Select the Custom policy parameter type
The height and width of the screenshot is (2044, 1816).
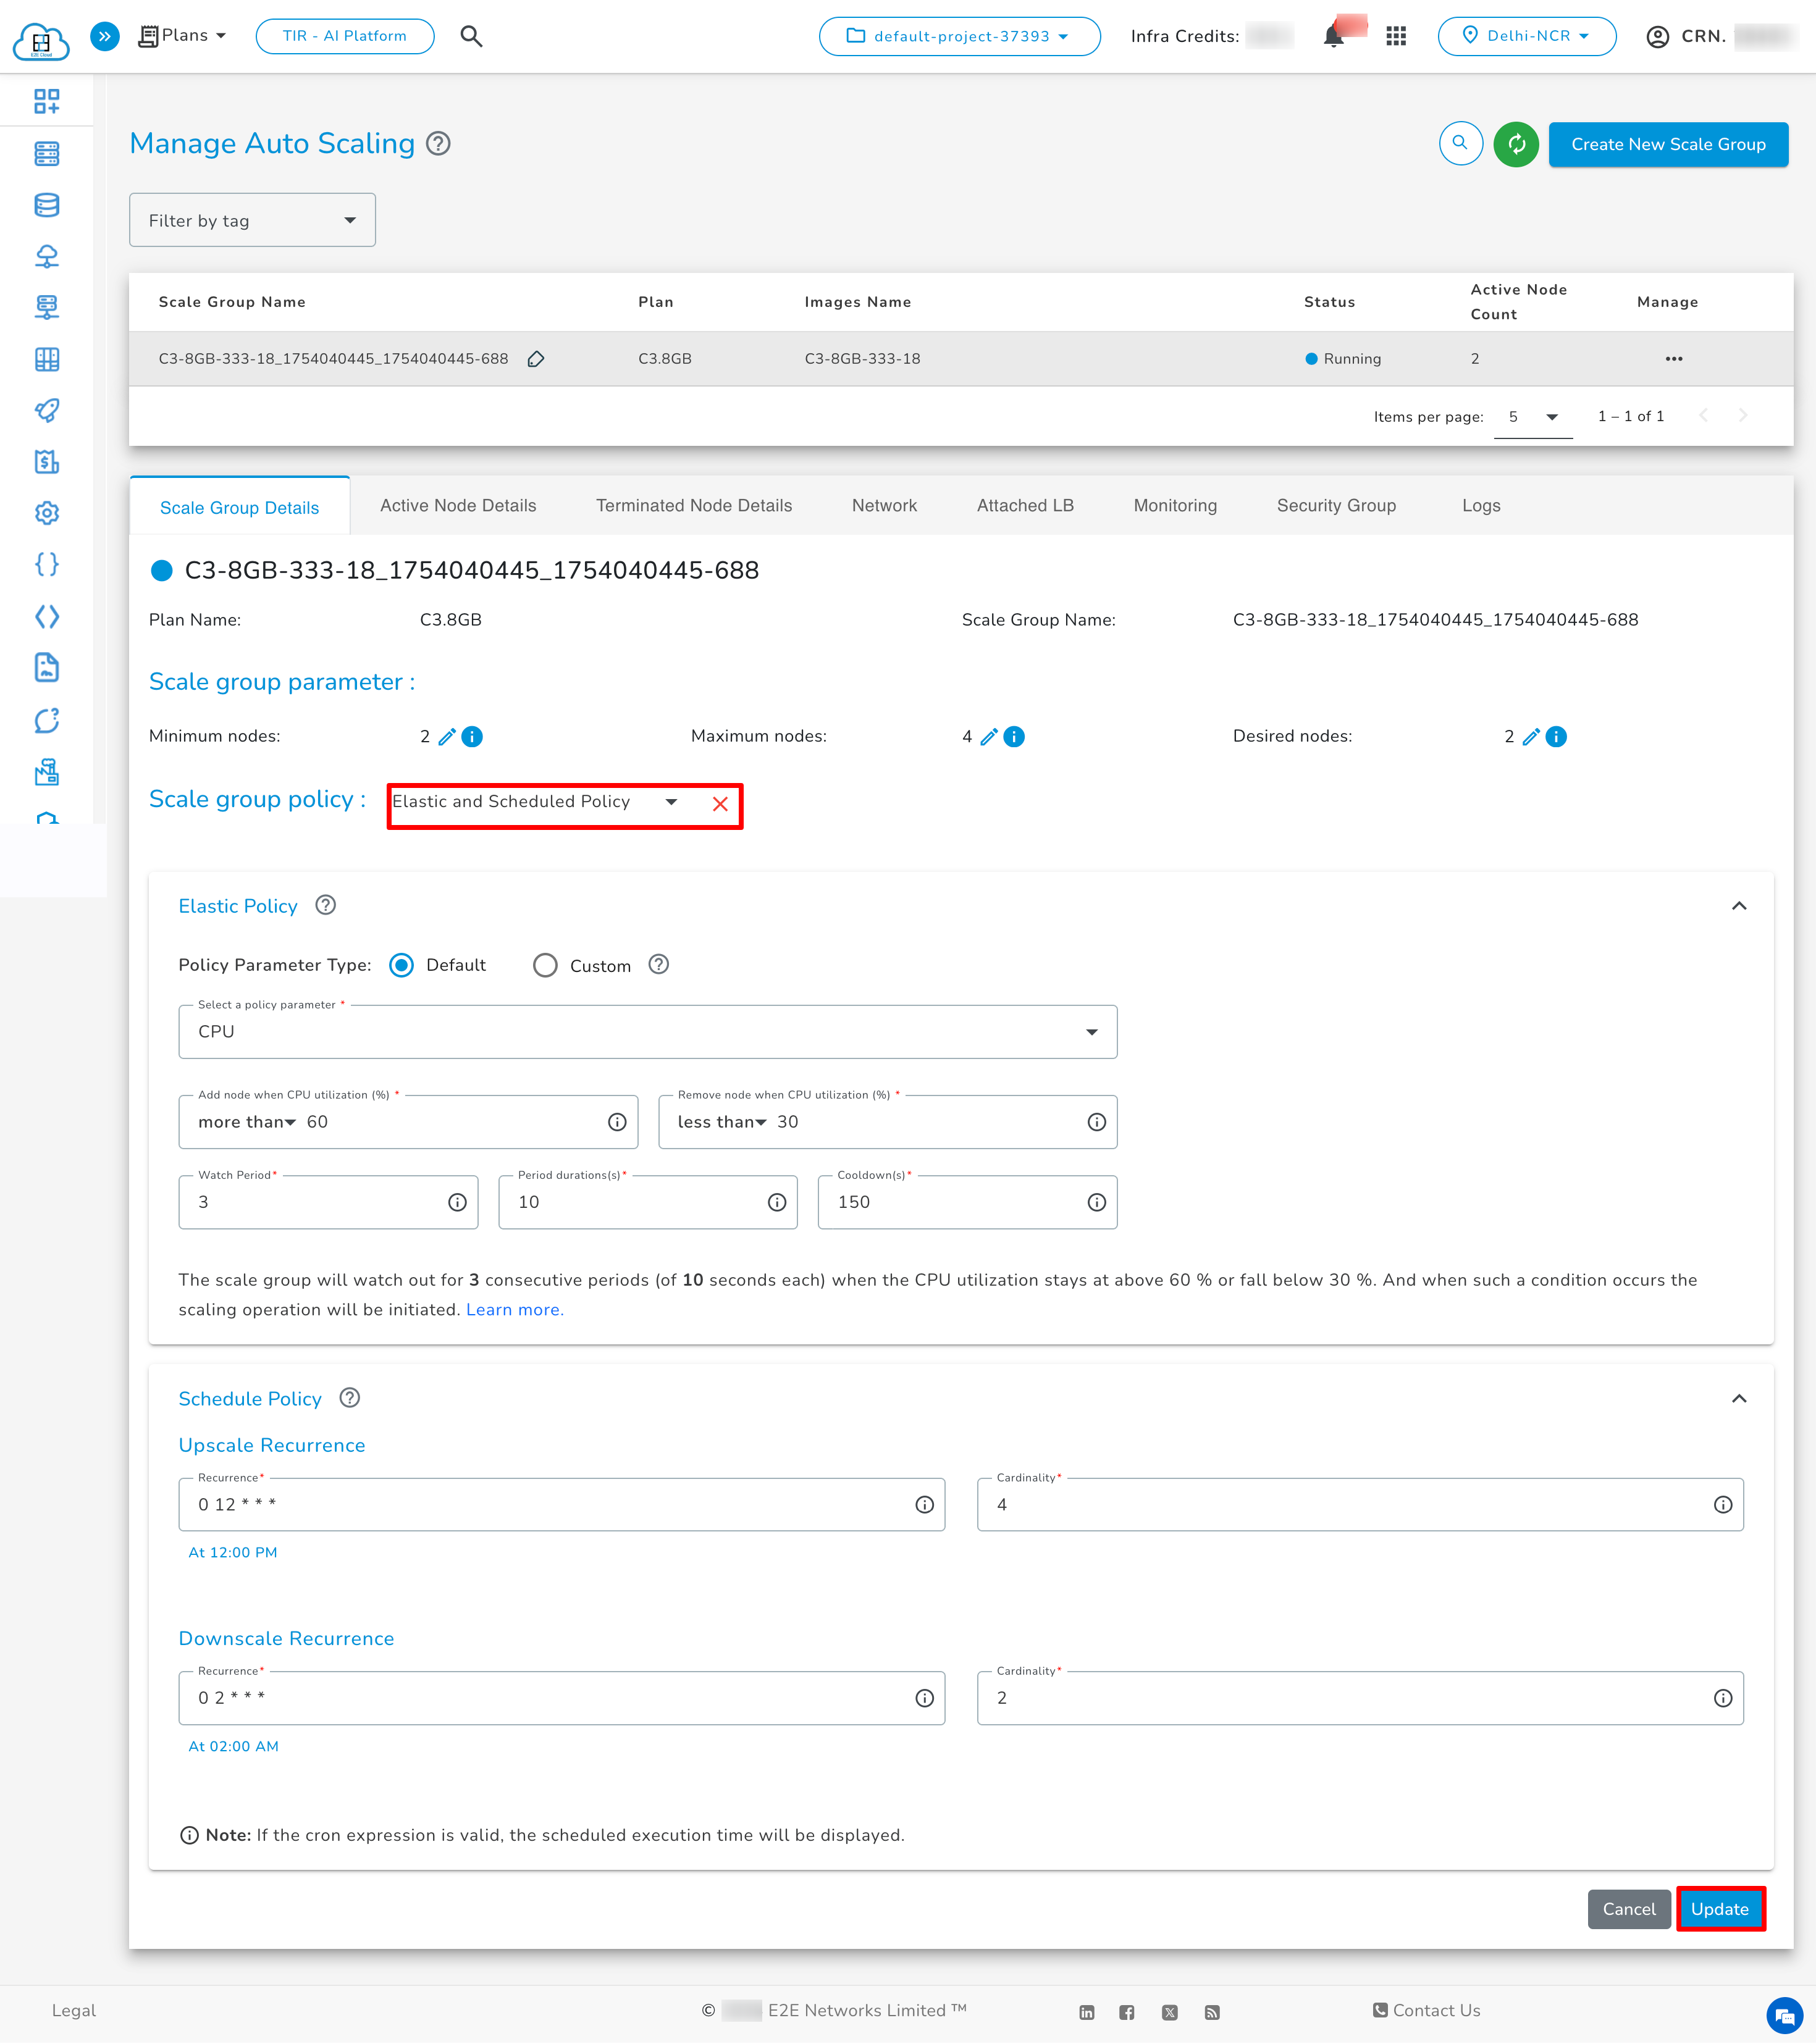545,965
